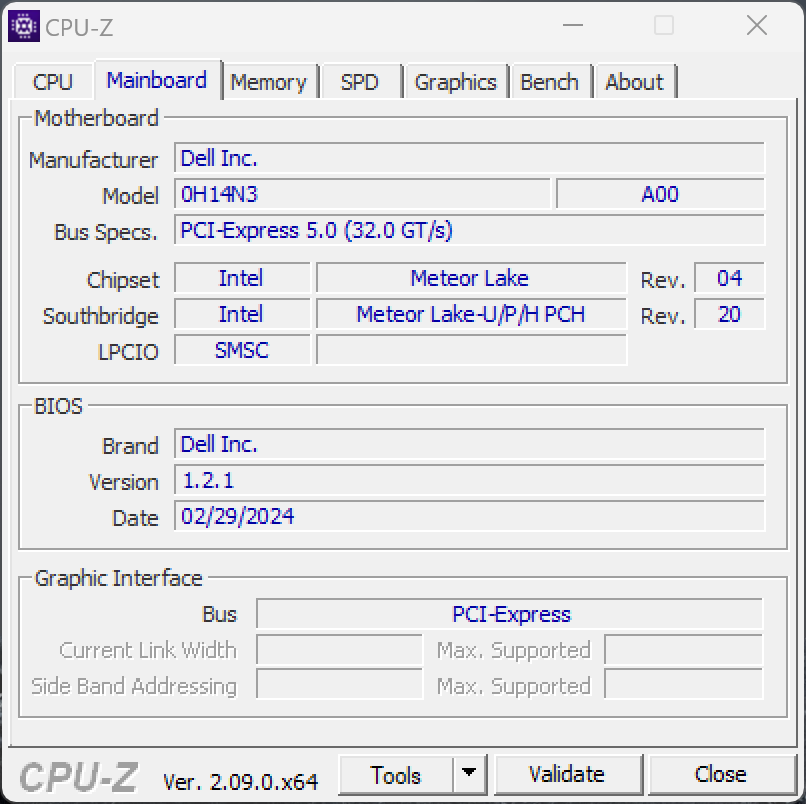The width and height of the screenshot is (806, 804).
Task: Click the empty Side Band Addressing field
Action: click(340, 684)
